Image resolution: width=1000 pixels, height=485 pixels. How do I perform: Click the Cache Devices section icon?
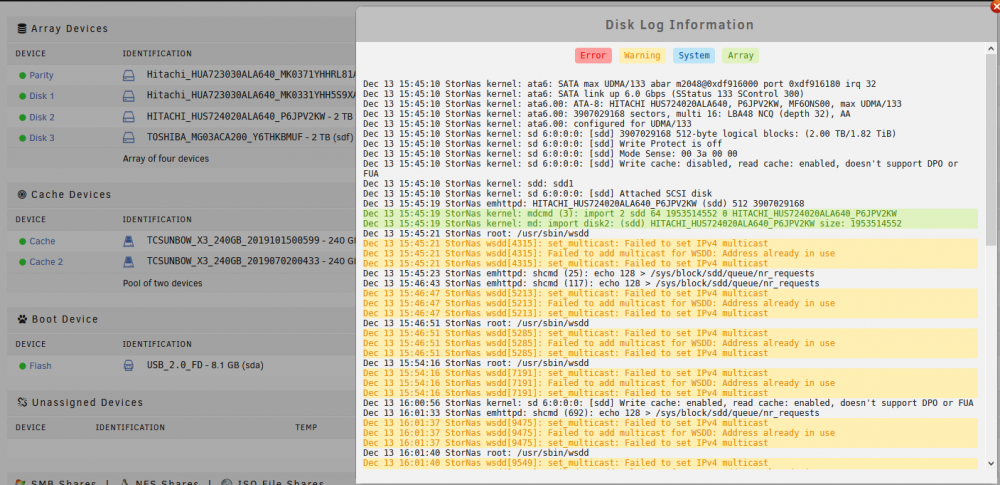tap(22, 194)
